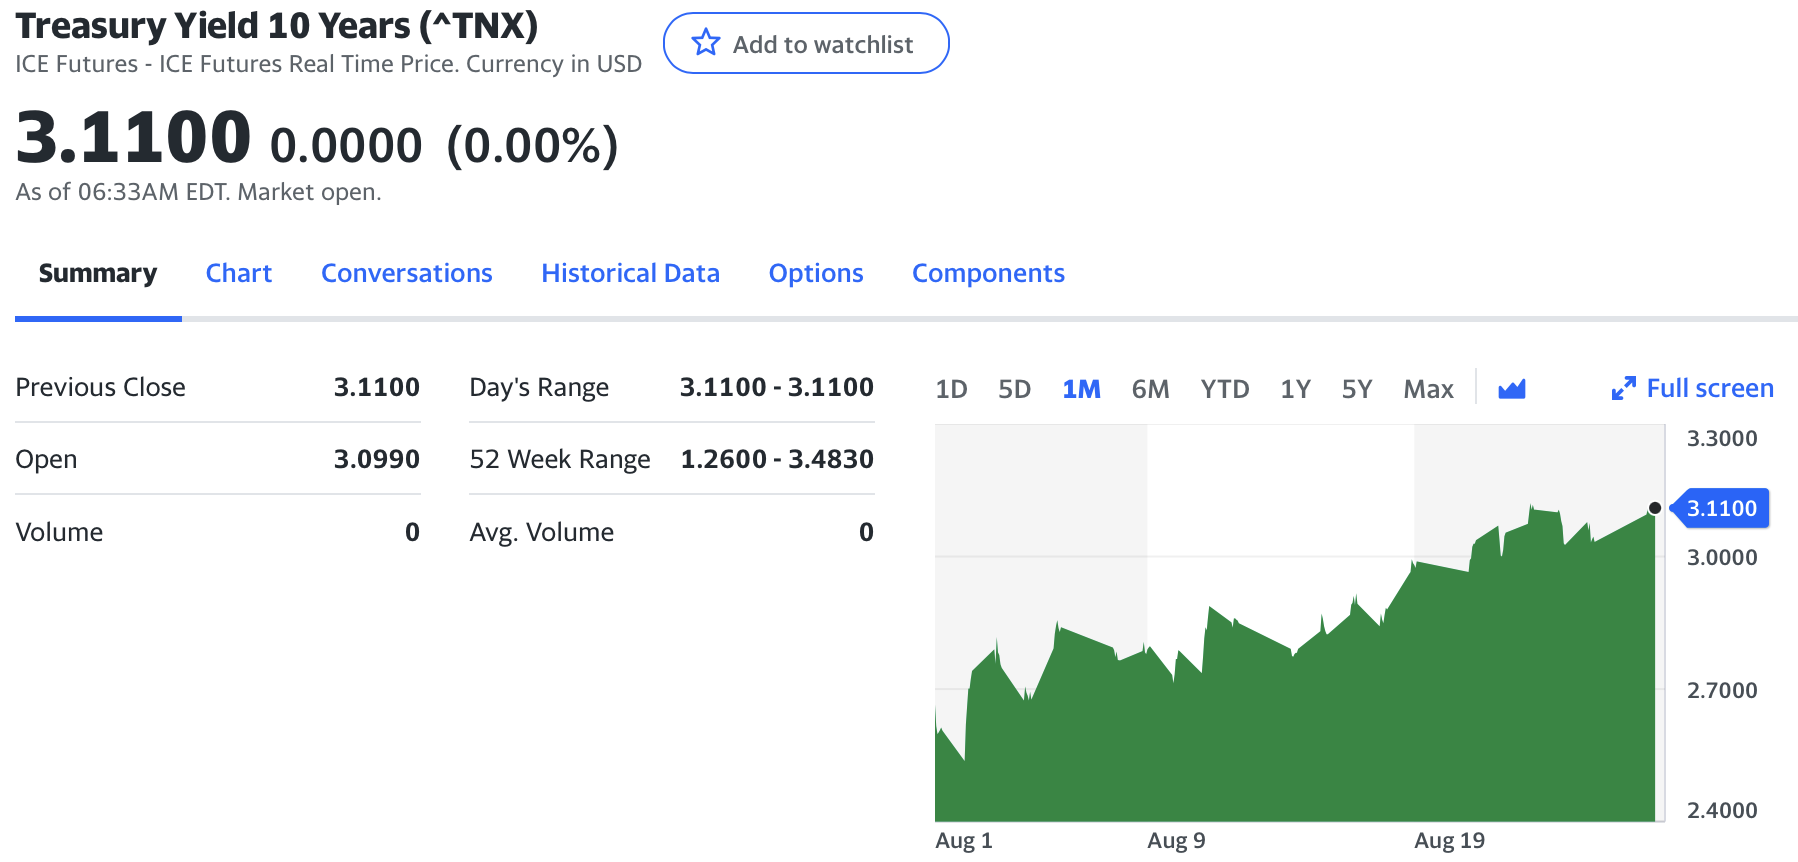Click the Day's Range value 3.1100 - 3.1100
This screenshot has width=1798, height=862.
(x=777, y=387)
